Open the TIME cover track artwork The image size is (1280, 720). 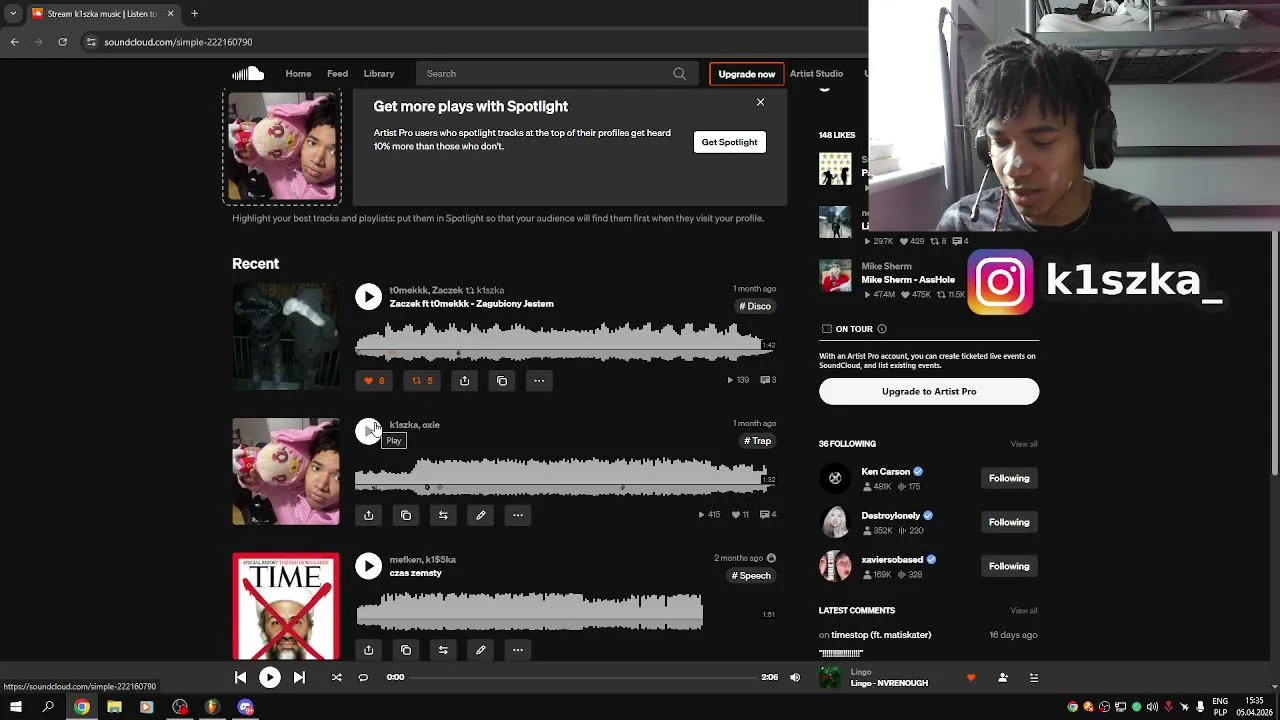tap(286, 606)
